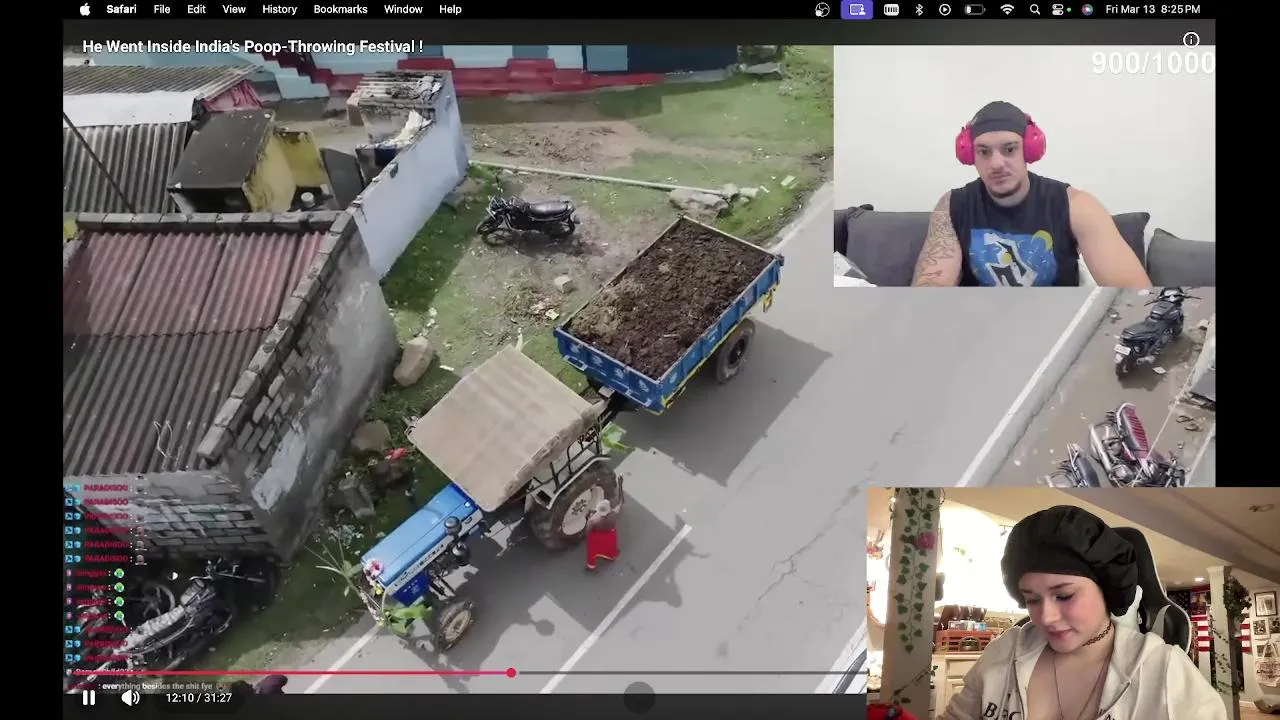Viewport: 1280px width, 720px height.
Task: Open the History menu
Action: (x=279, y=9)
